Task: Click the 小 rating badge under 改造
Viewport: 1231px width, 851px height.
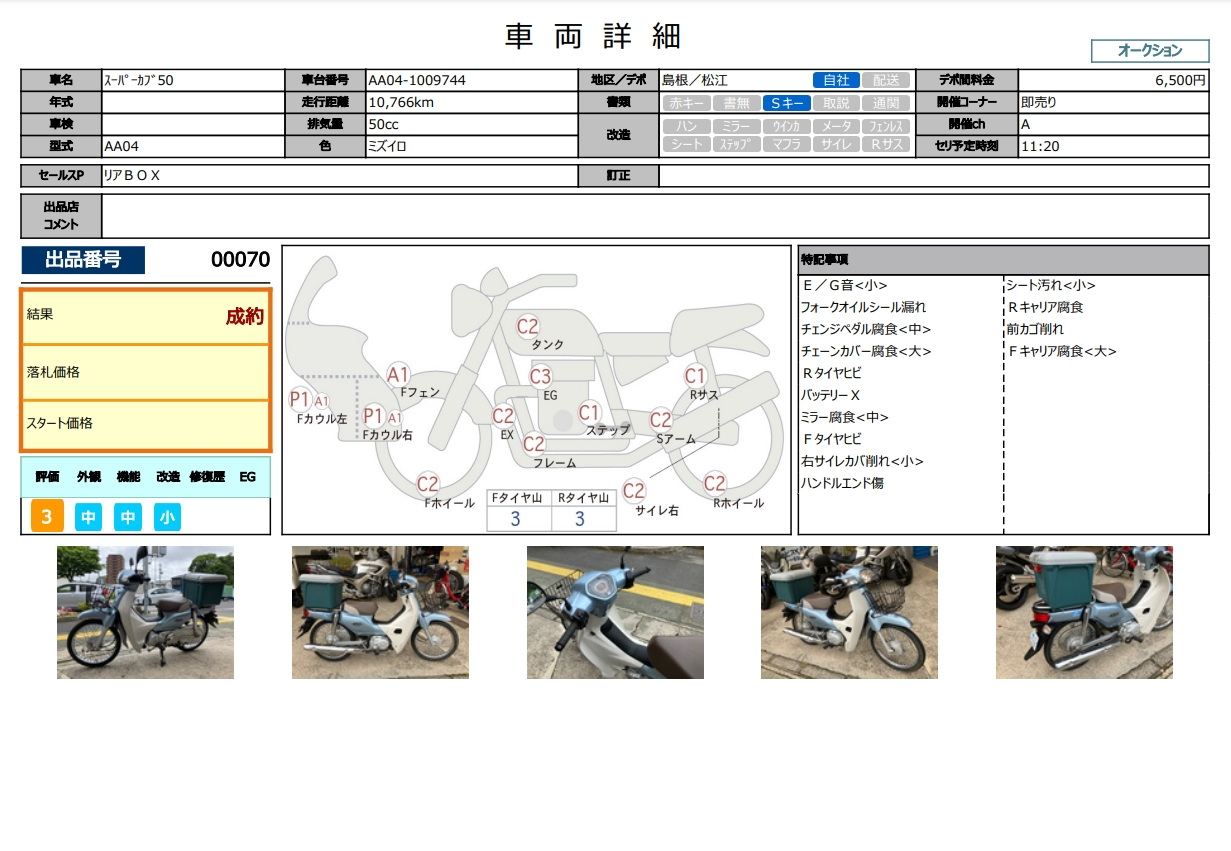Action: (x=167, y=517)
